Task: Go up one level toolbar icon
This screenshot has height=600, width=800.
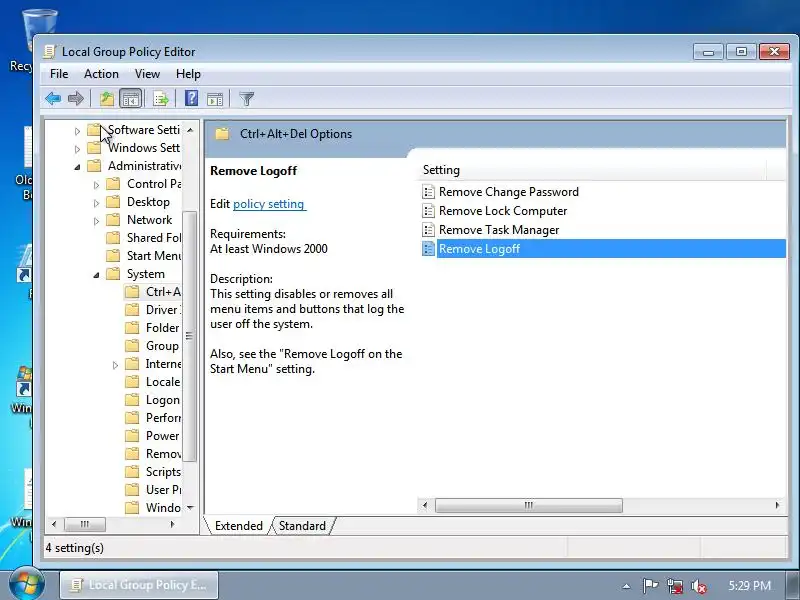Action: (107, 98)
